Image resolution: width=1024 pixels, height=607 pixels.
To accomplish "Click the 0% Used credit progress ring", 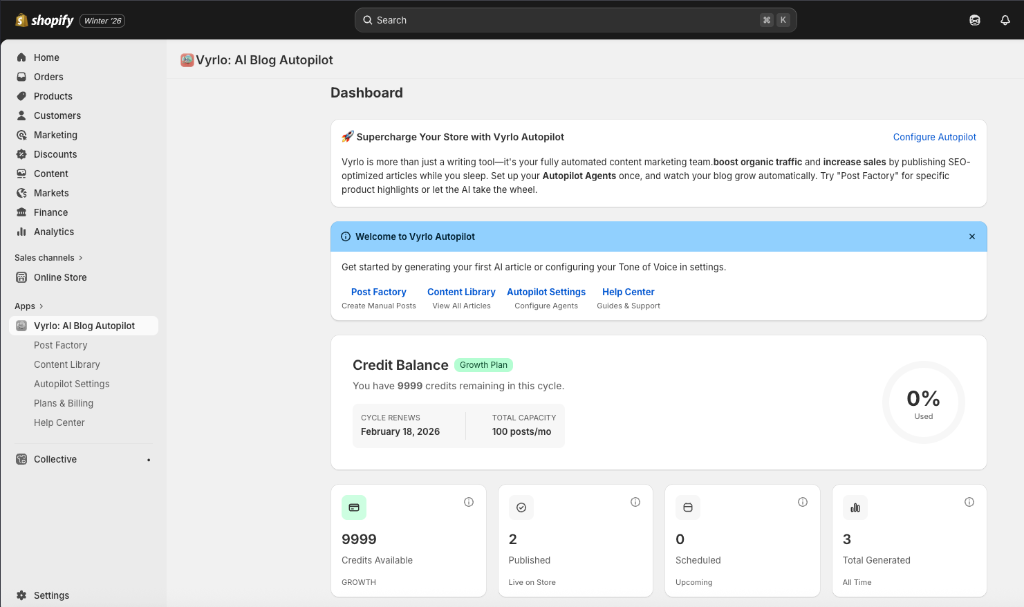I will (x=923, y=402).
